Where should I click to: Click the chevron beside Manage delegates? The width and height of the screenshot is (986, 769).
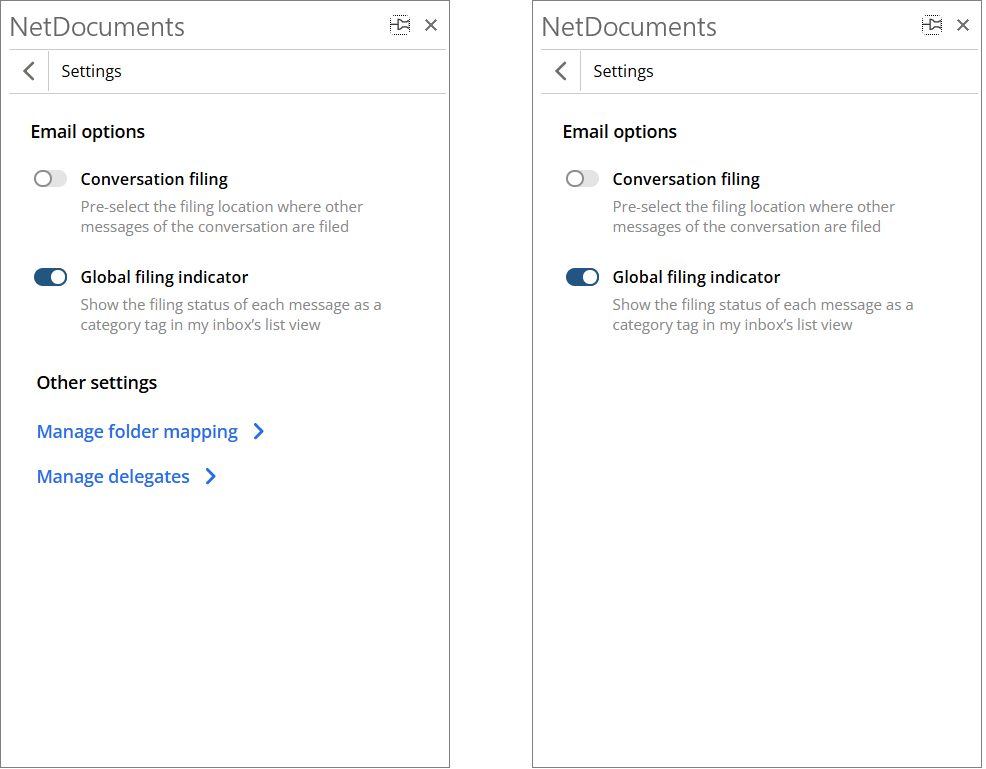coord(211,476)
